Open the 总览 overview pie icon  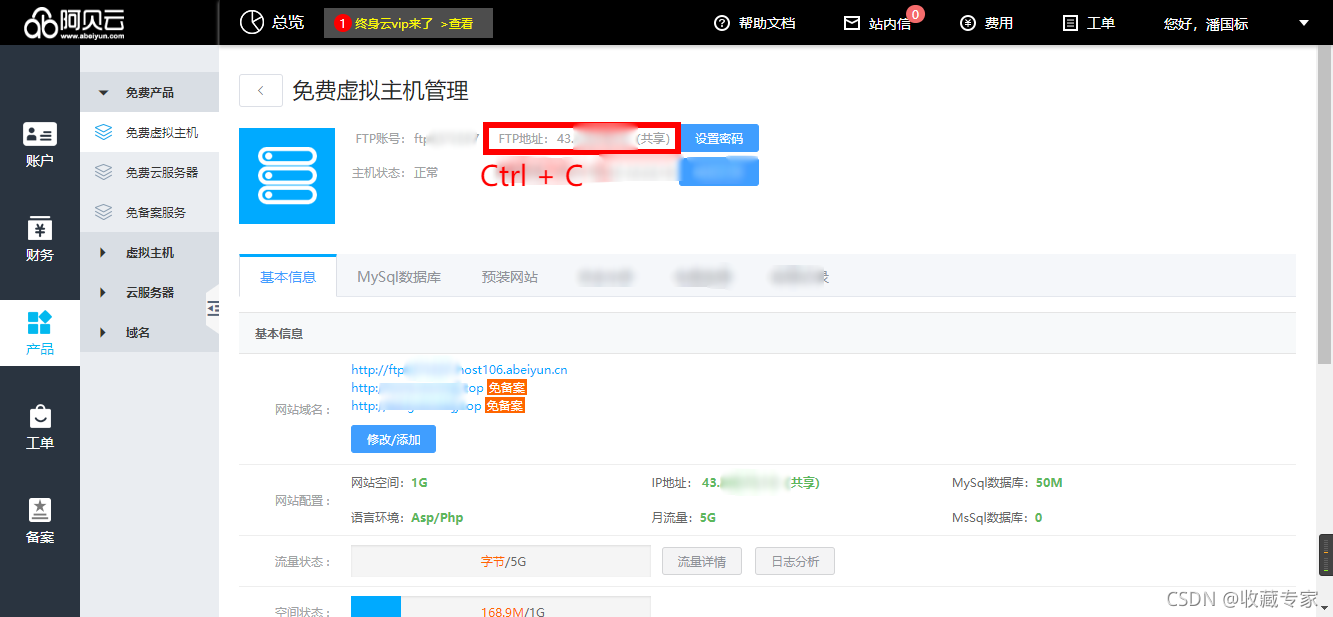tap(252, 22)
